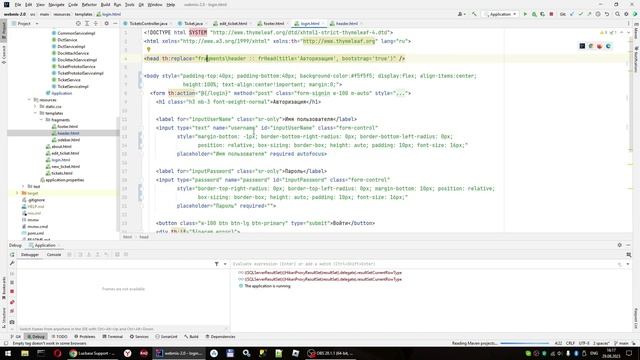The height and width of the screenshot is (360, 640).
Task: Rollback changes with undo arrow icon
Action: tap(607, 14)
